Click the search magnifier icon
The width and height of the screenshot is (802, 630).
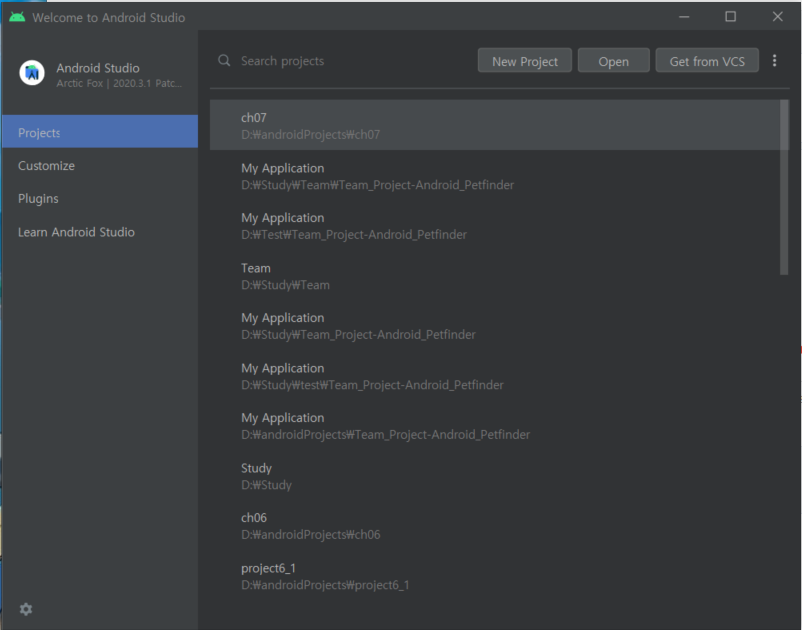coord(224,61)
